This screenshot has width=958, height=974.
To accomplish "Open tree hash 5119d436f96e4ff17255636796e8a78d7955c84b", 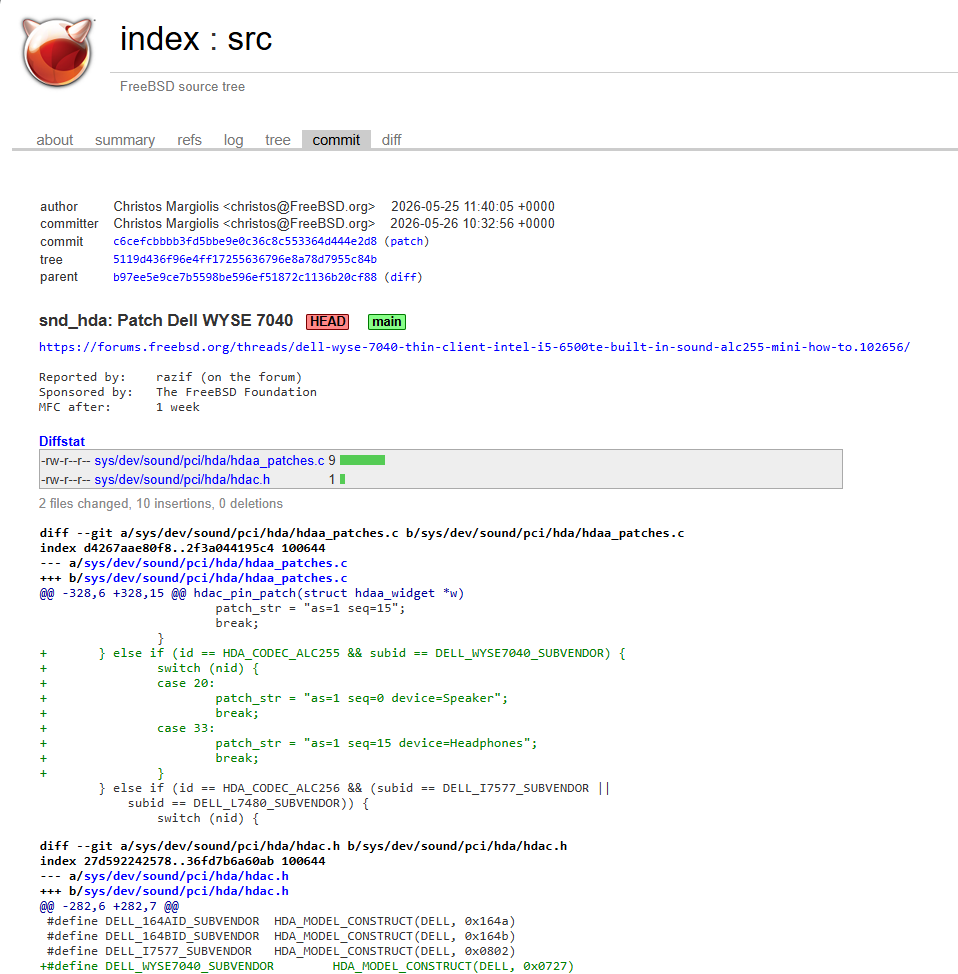I will (245, 259).
